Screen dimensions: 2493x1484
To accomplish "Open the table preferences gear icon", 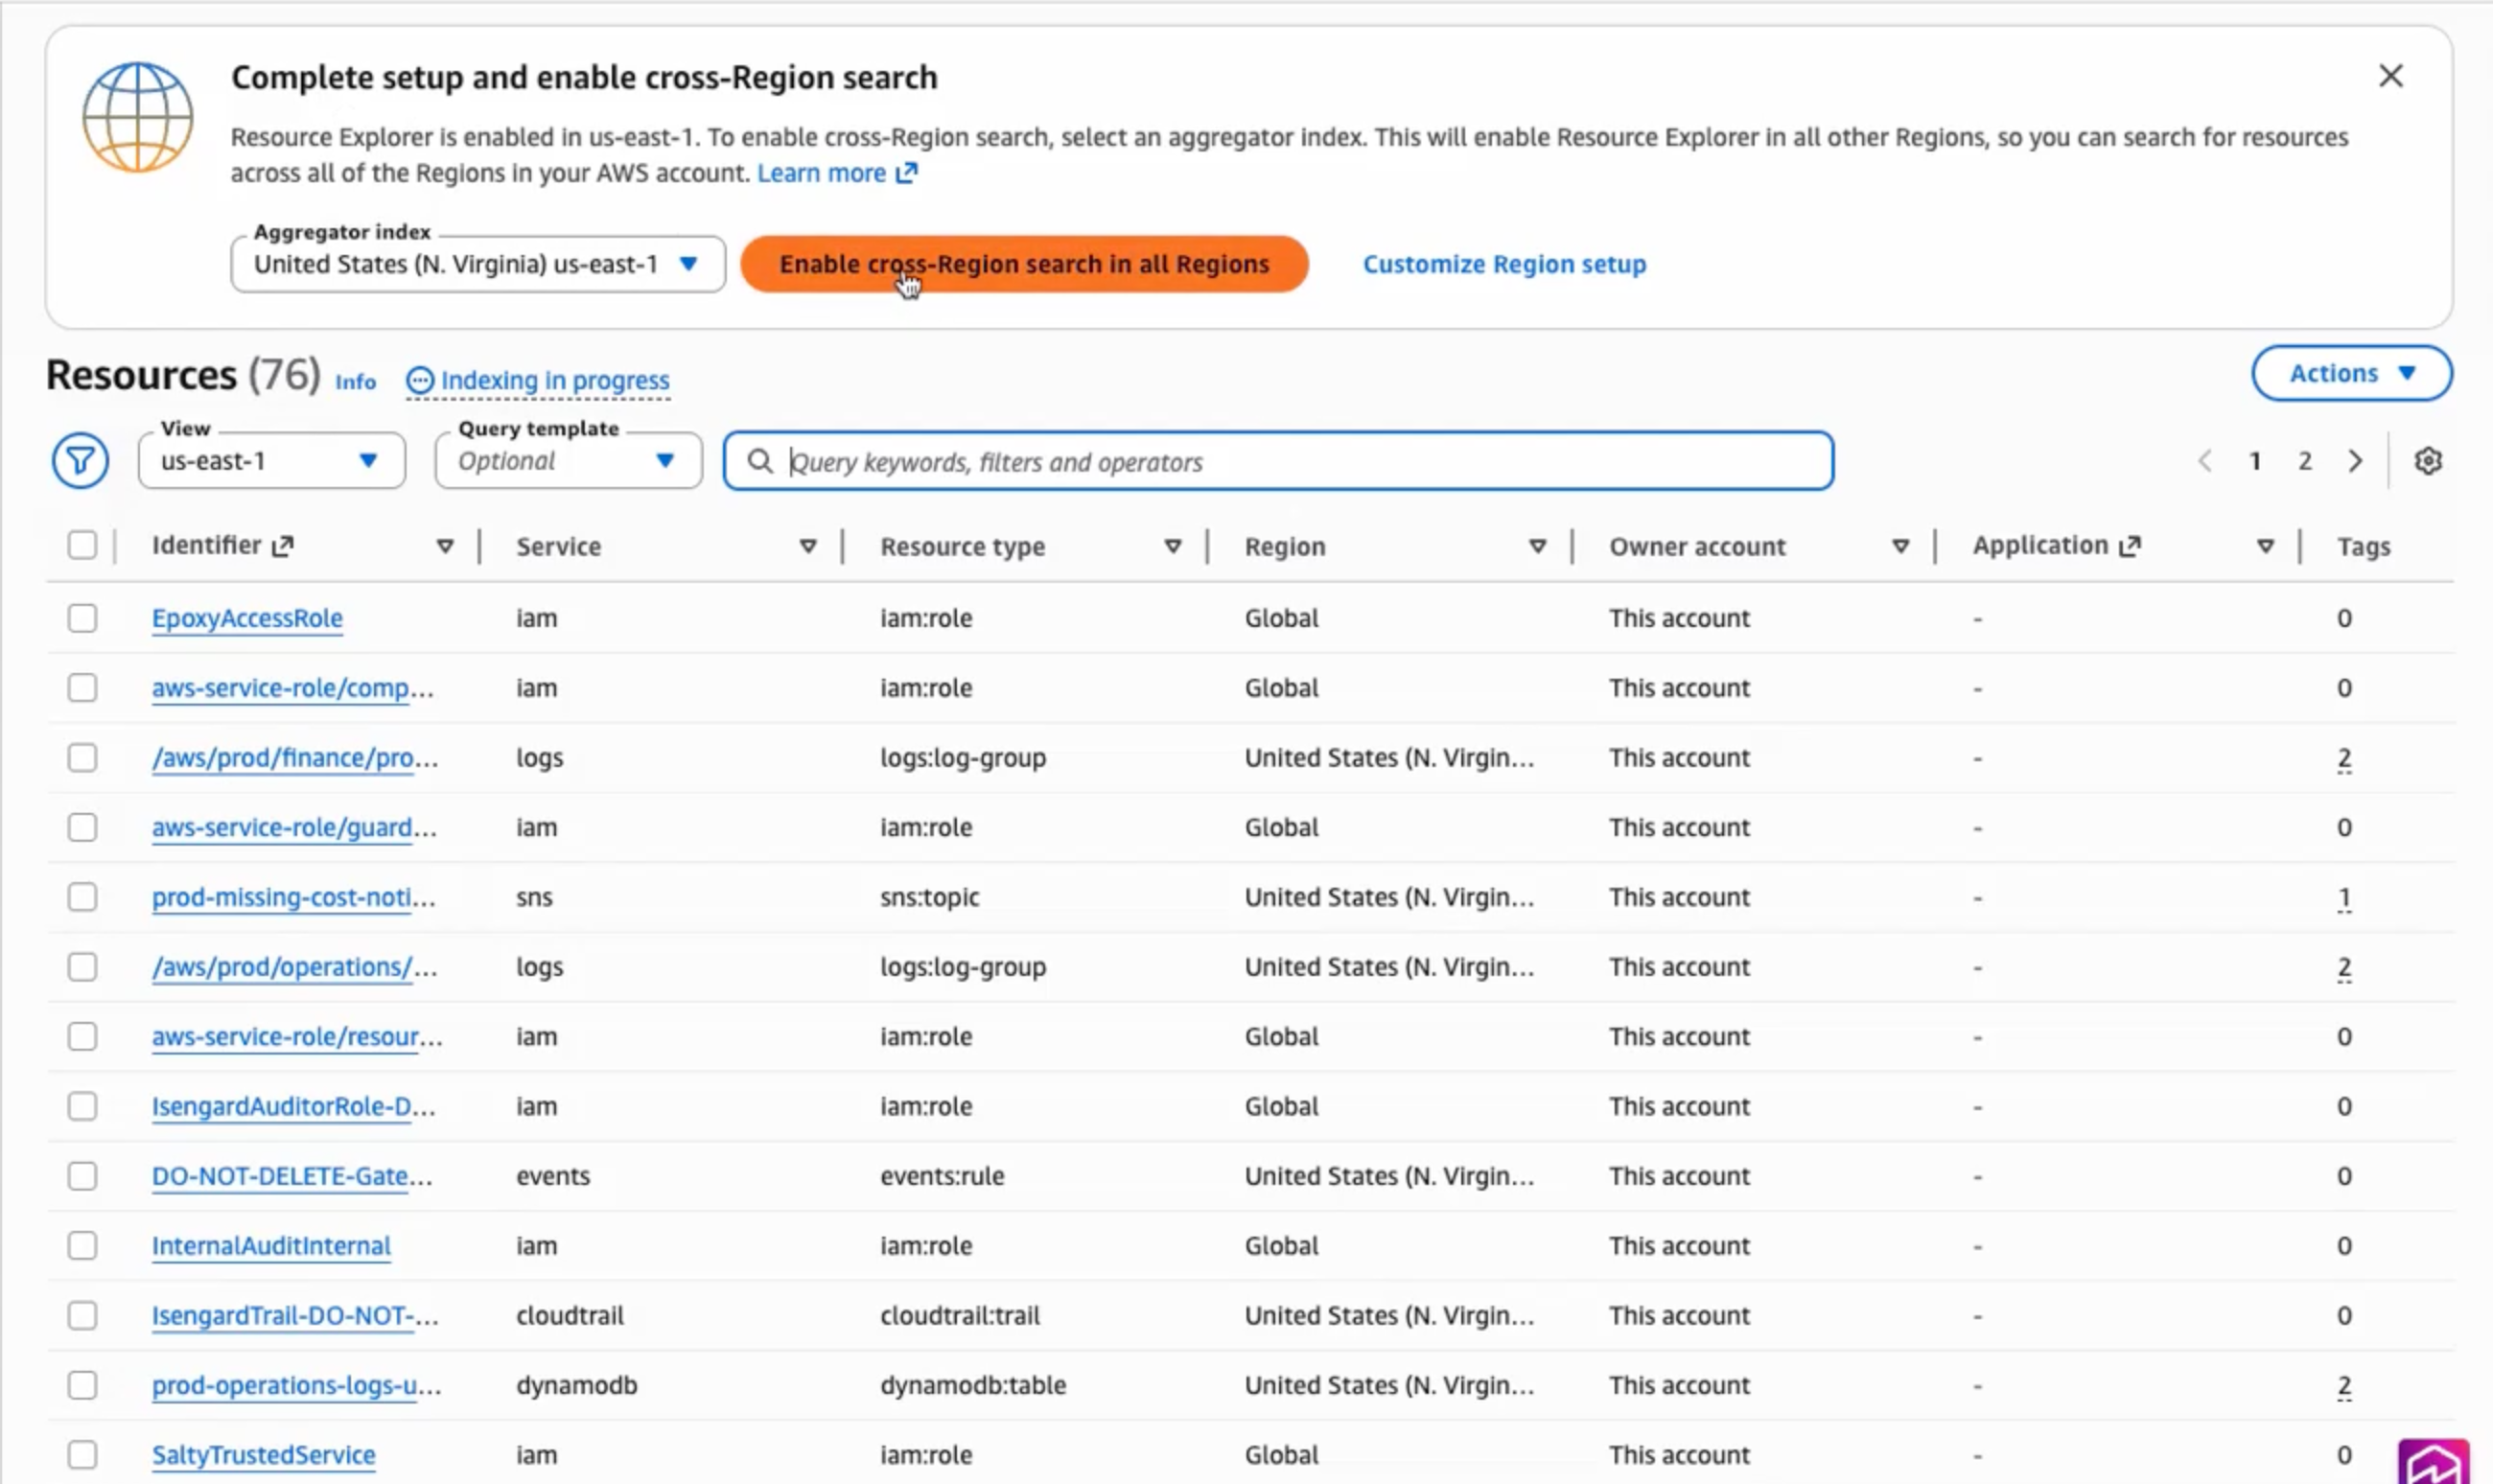I will click(2429, 461).
